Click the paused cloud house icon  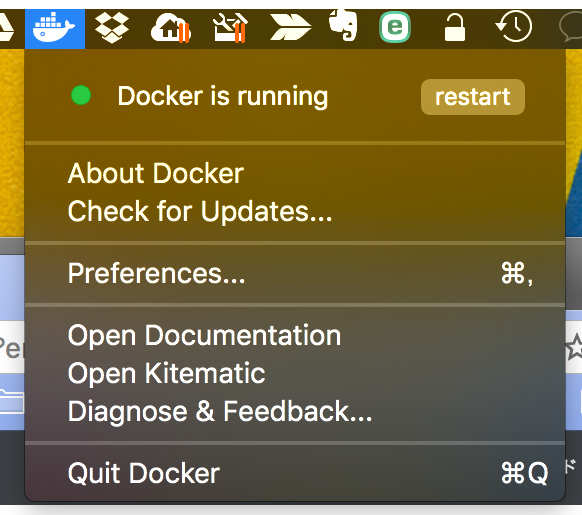171,28
